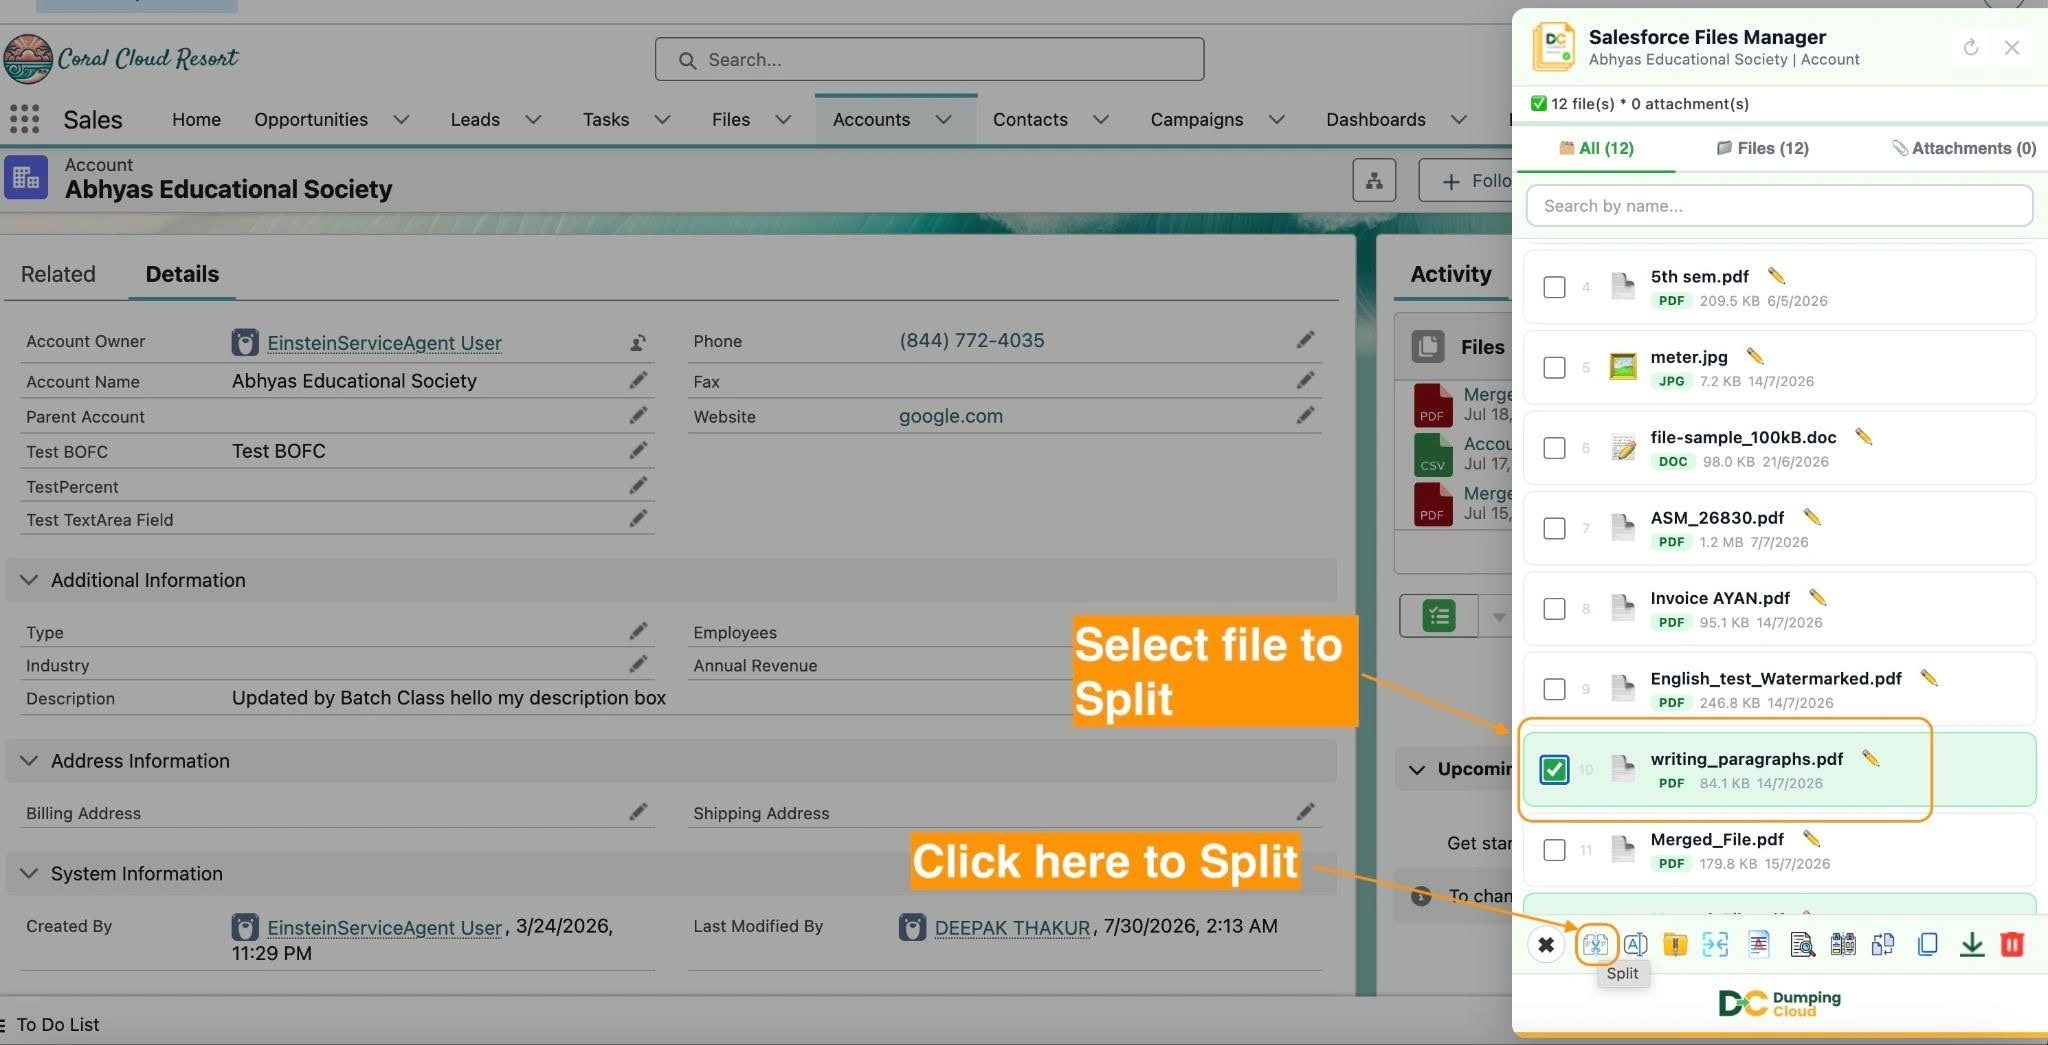This screenshot has width=2048, height=1045.
Task: Open the Campaigns nav dropdown chevron
Action: tap(1276, 120)
